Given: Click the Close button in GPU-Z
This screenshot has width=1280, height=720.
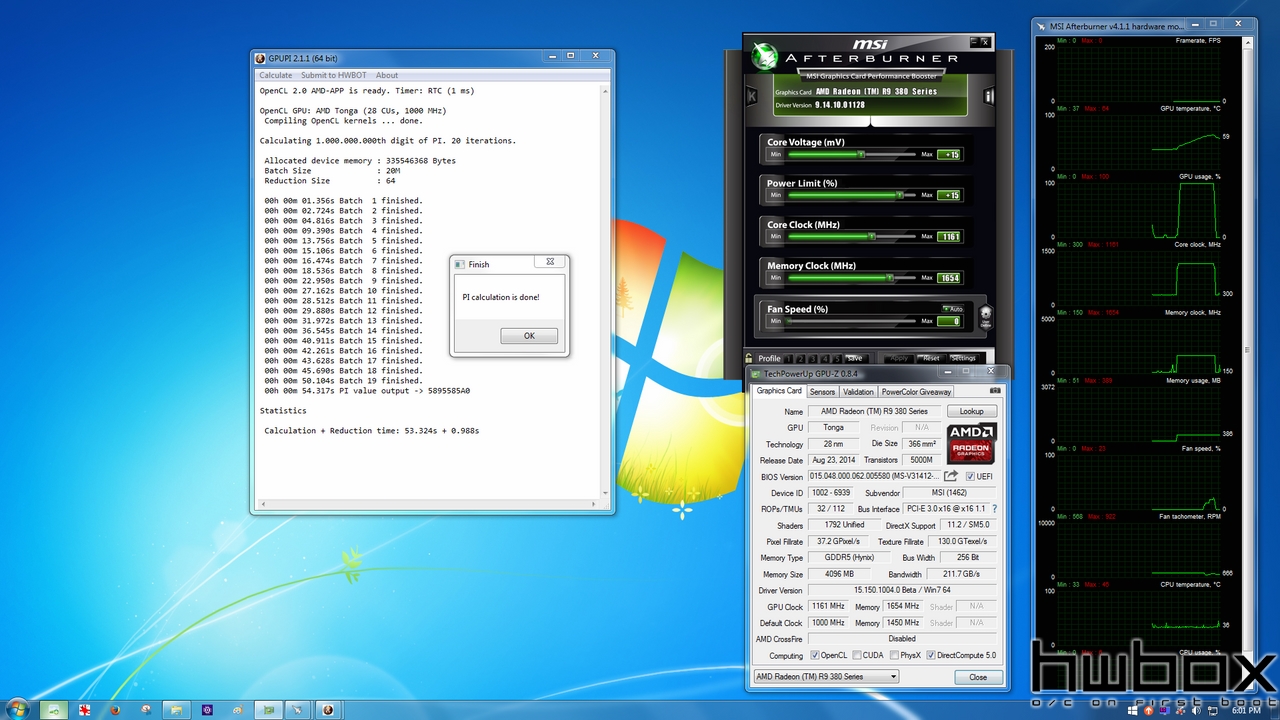Looking at the screenshot, I should (x=978, y=677).
